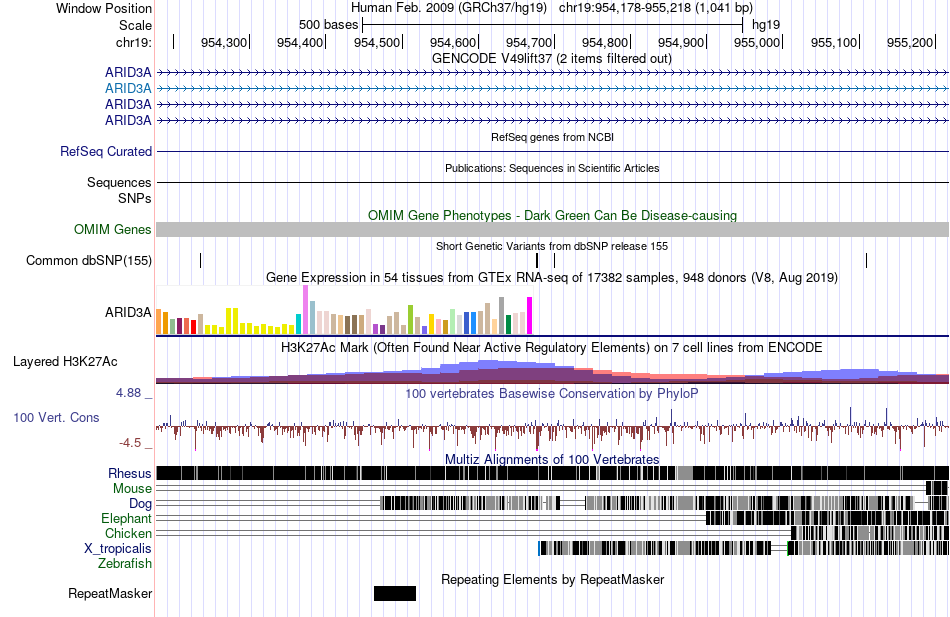Click the 500 bases scale bar label
950x617 pixels.
(328, 25)
